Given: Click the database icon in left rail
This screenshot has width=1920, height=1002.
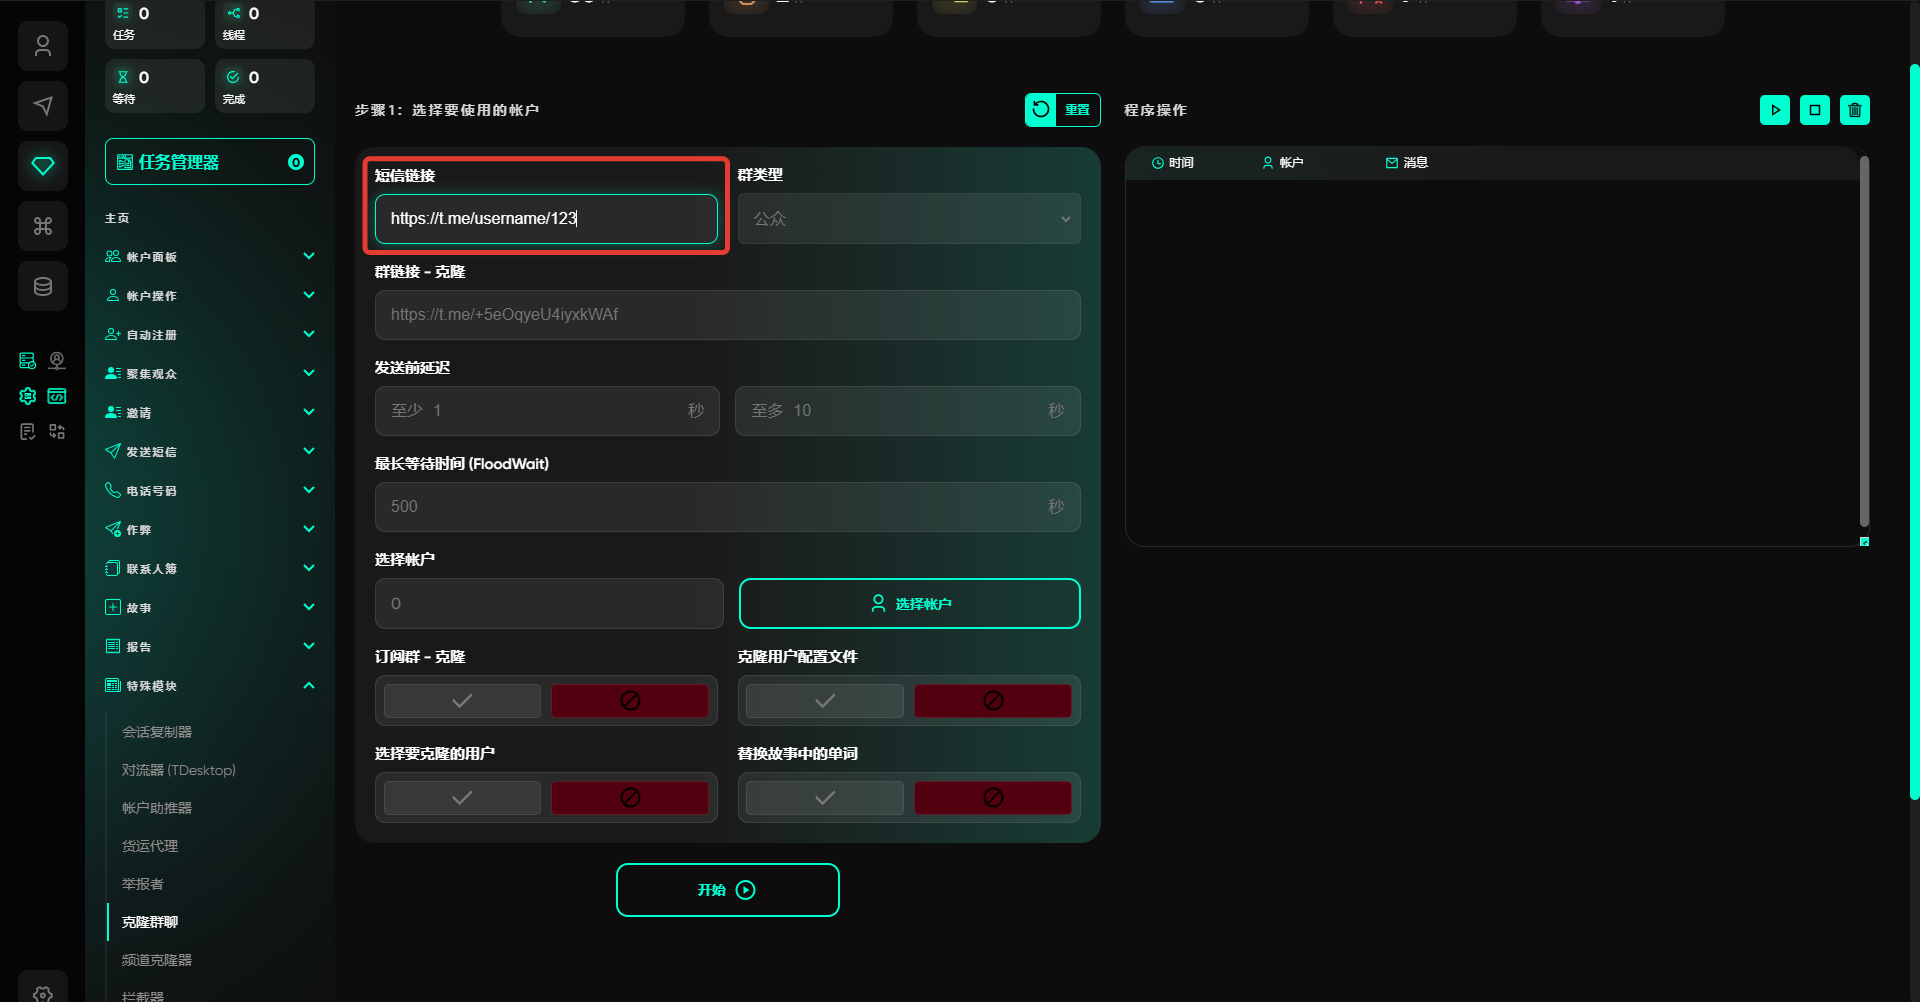Looking at the screenshot, I should click(43, 287).
